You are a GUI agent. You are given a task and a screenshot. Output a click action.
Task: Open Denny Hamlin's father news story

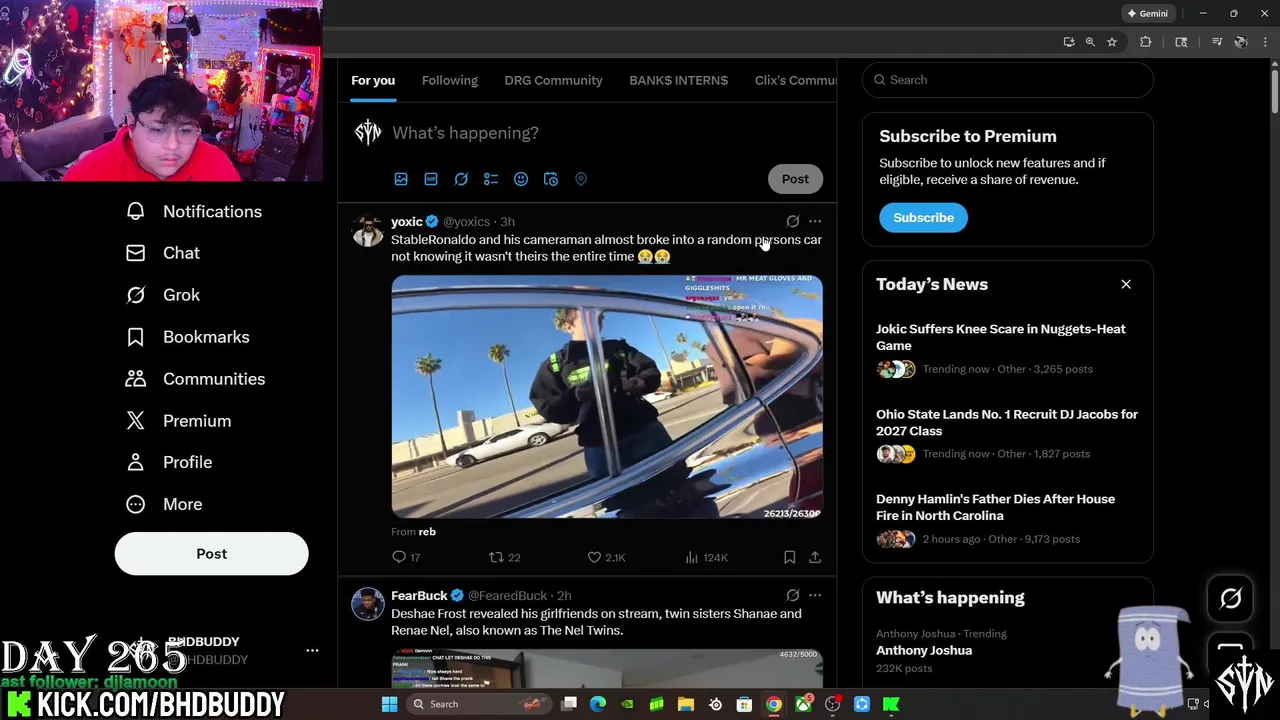[x=1008, y=519]
